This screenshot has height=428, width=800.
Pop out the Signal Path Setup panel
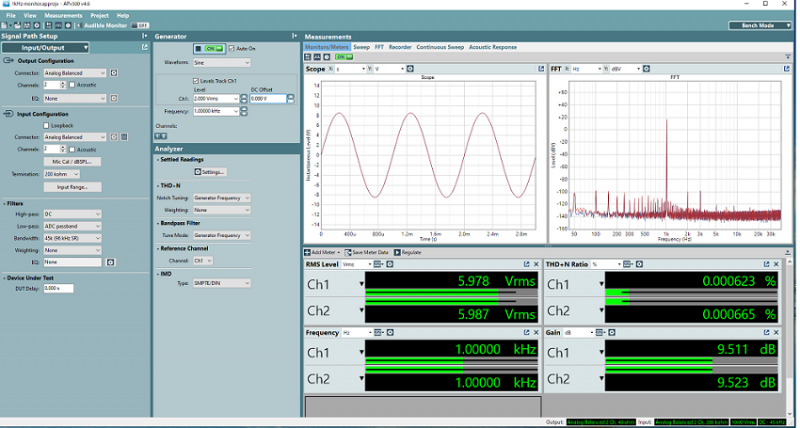[145, 47]
